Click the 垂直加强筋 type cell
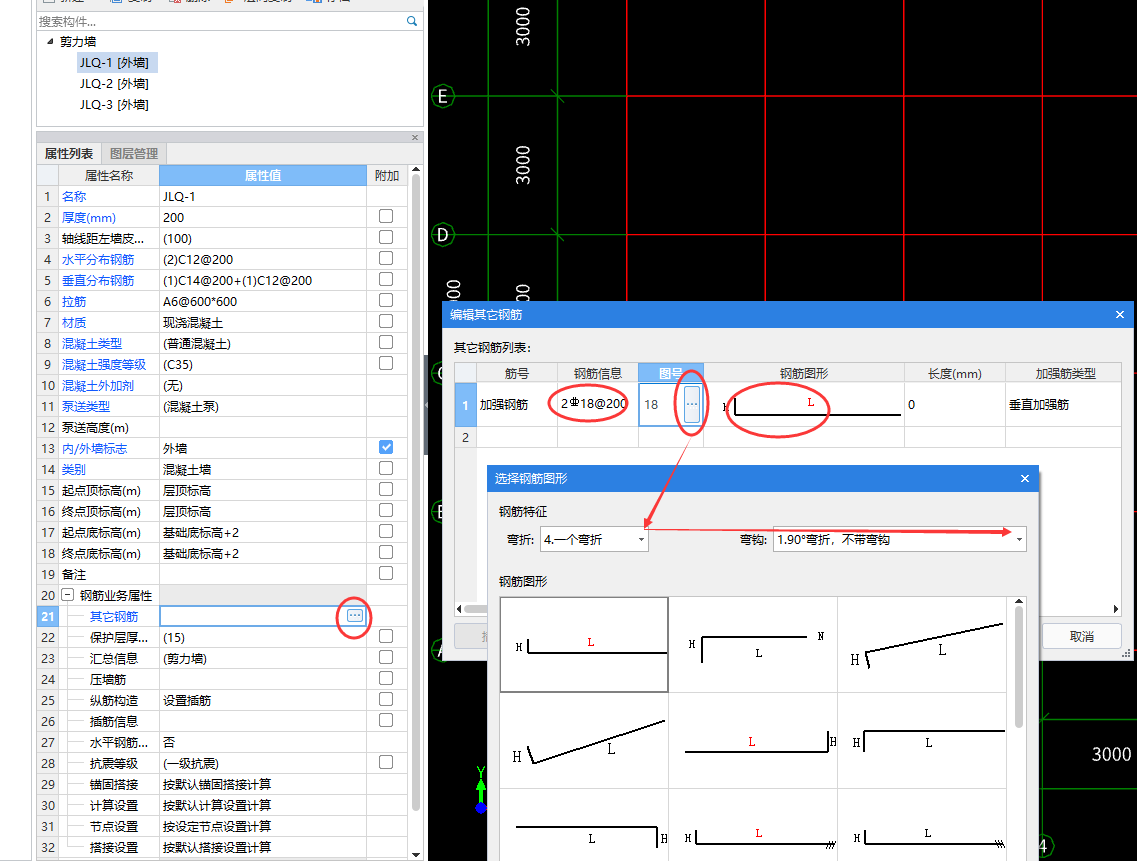 pos(1065,405)
